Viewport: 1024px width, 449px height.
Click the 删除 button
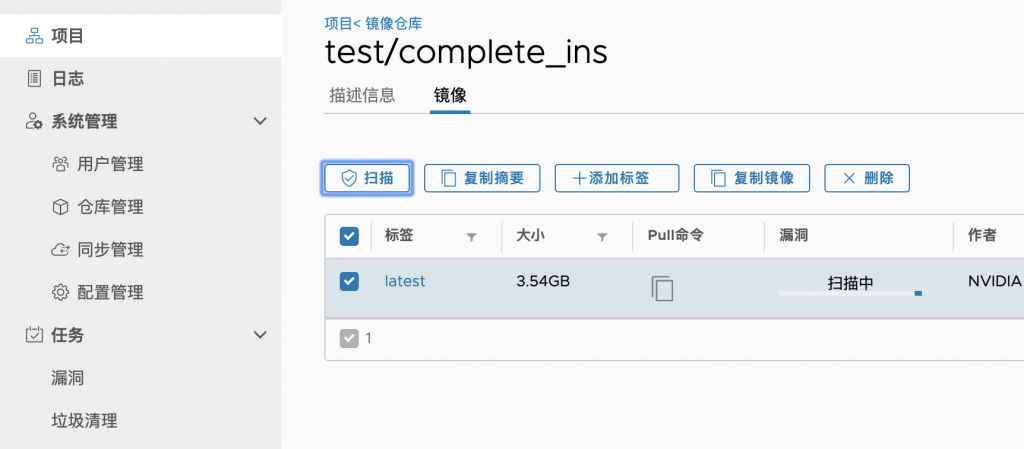click(867, 178)
